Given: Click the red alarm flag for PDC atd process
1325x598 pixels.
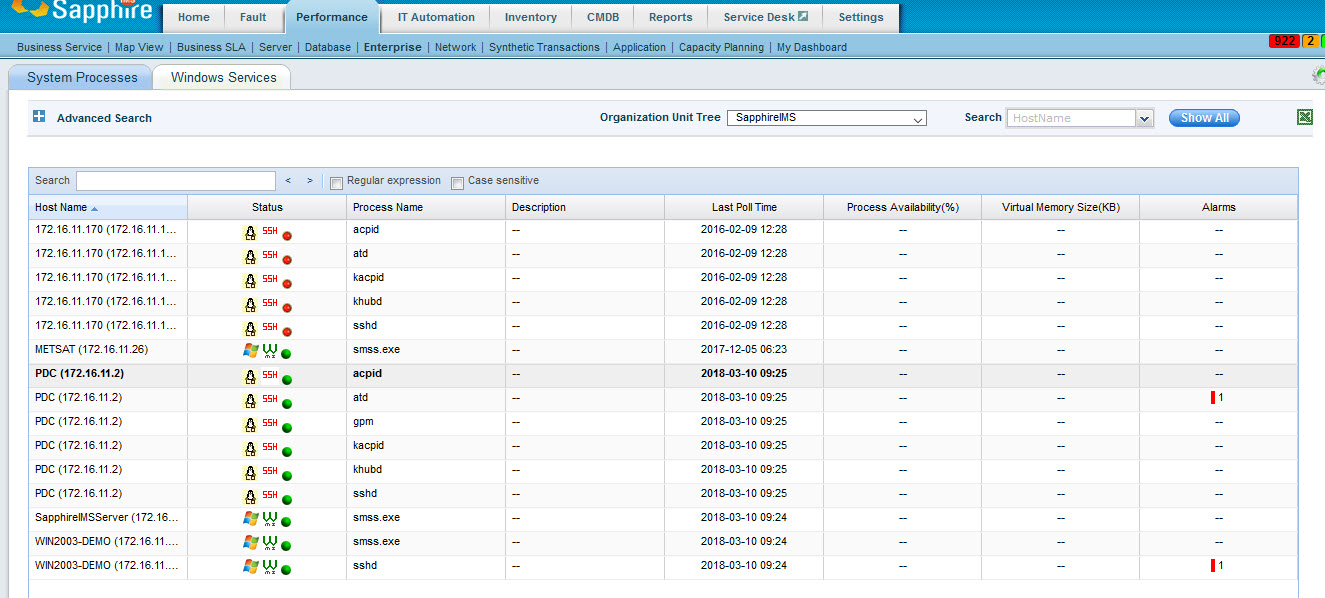Looking at the screenshot, I should pyautogui.click(x=1213, y=398).
